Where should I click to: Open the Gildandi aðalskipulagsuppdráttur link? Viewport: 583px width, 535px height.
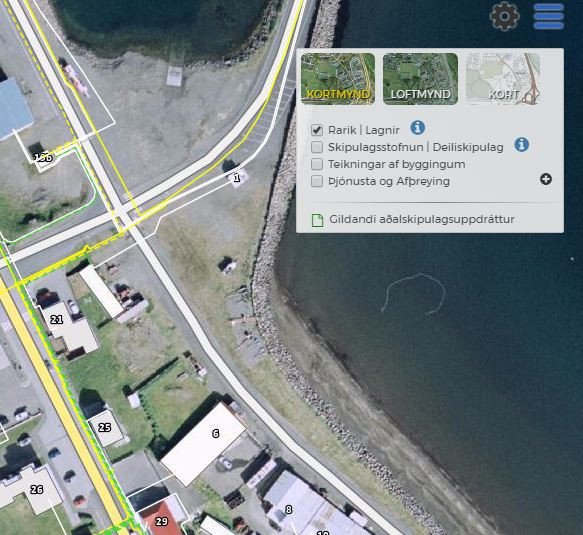422,219
